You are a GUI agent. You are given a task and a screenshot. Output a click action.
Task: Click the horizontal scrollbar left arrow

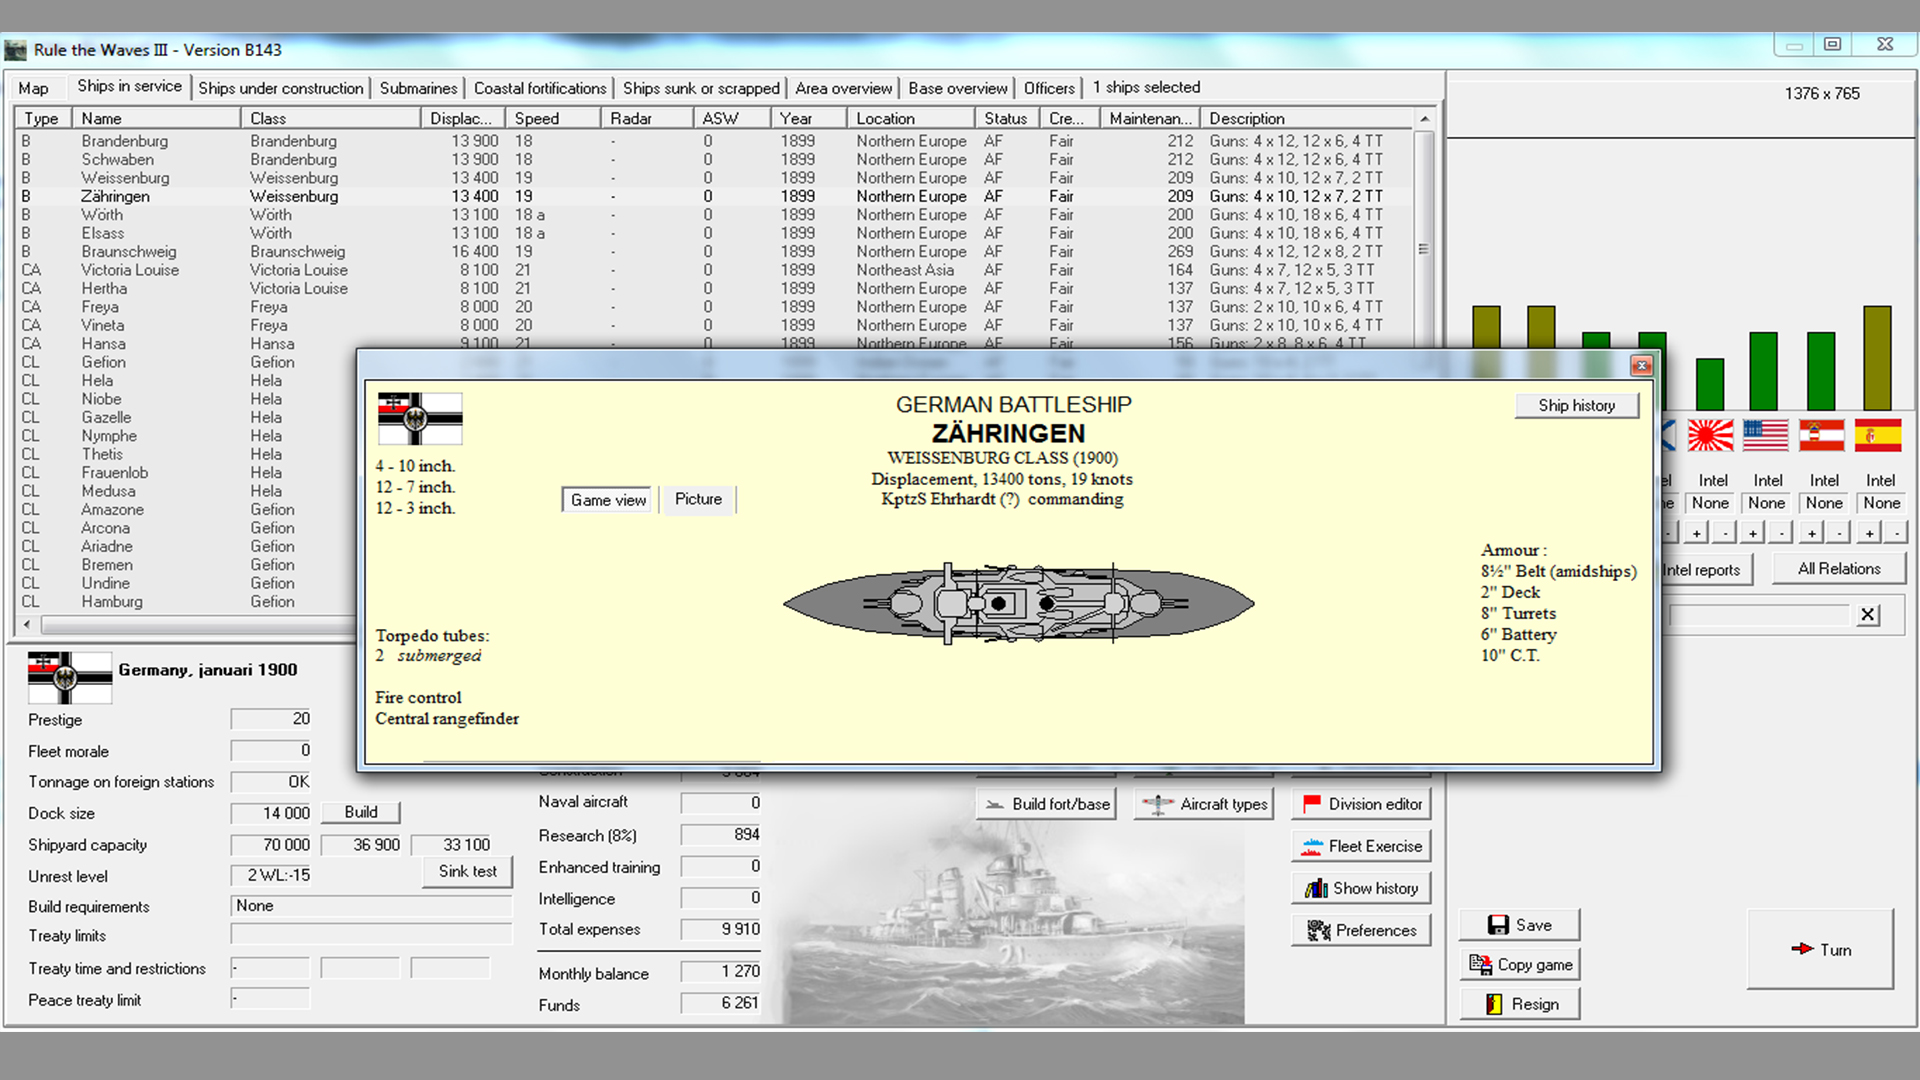[27, 625]
